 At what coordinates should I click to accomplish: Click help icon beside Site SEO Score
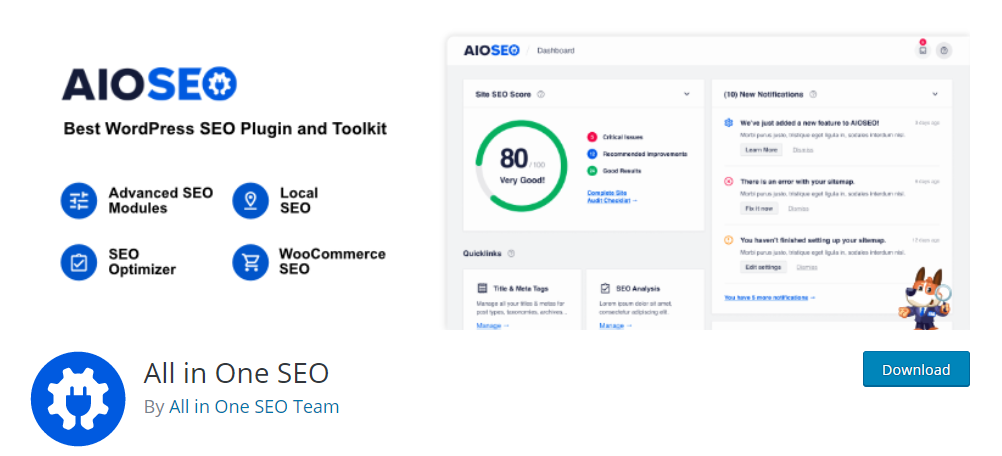click(541, 95)
